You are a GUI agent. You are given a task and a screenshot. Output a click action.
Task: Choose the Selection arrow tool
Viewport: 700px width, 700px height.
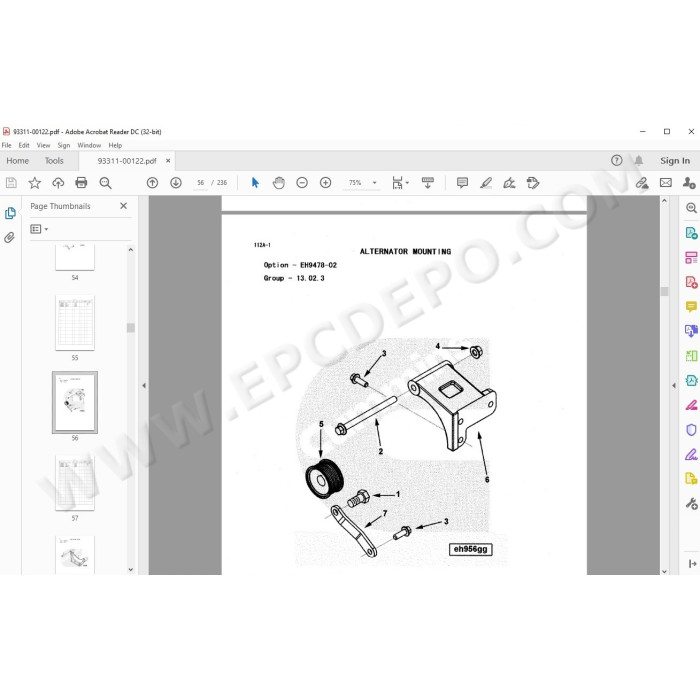[x=255, y=183]
